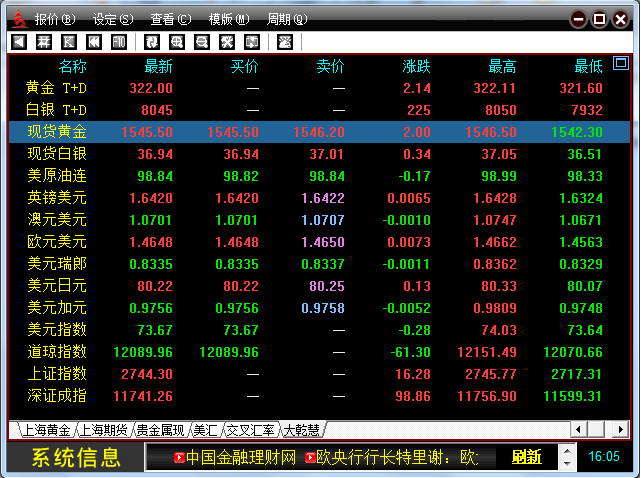Image resolution: width=641 pixels, height=478 pixels.
Task: Open the 中国金融理财网 news link
Action: 241,457
